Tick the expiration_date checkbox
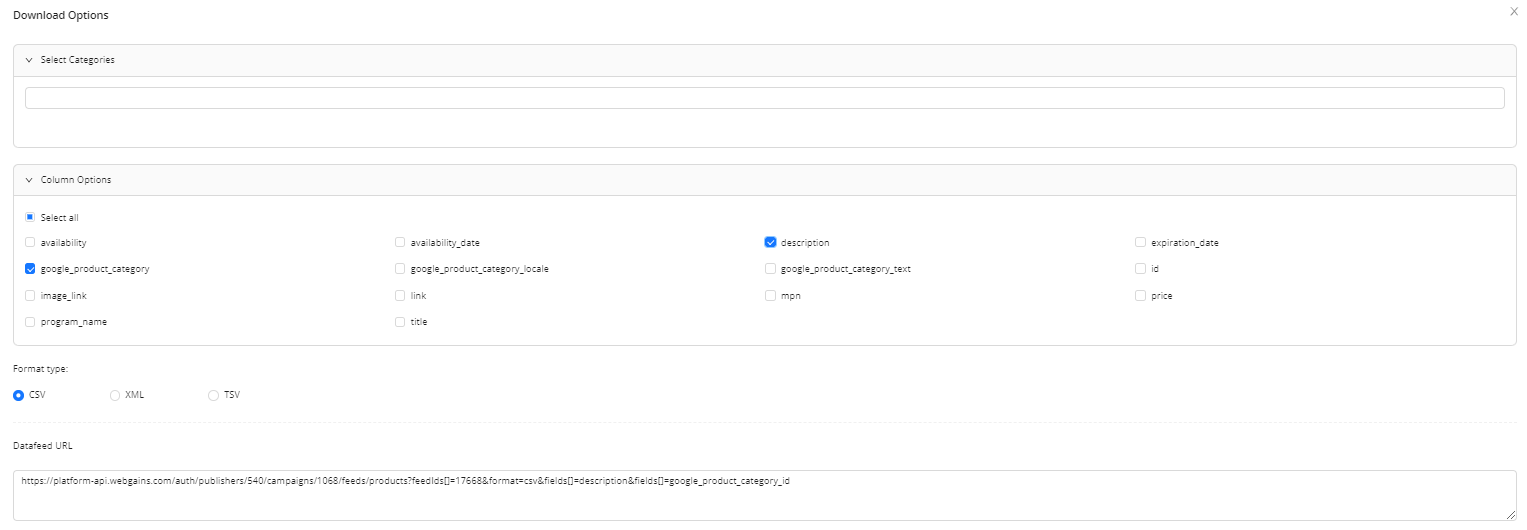 tap(1140, 243)
